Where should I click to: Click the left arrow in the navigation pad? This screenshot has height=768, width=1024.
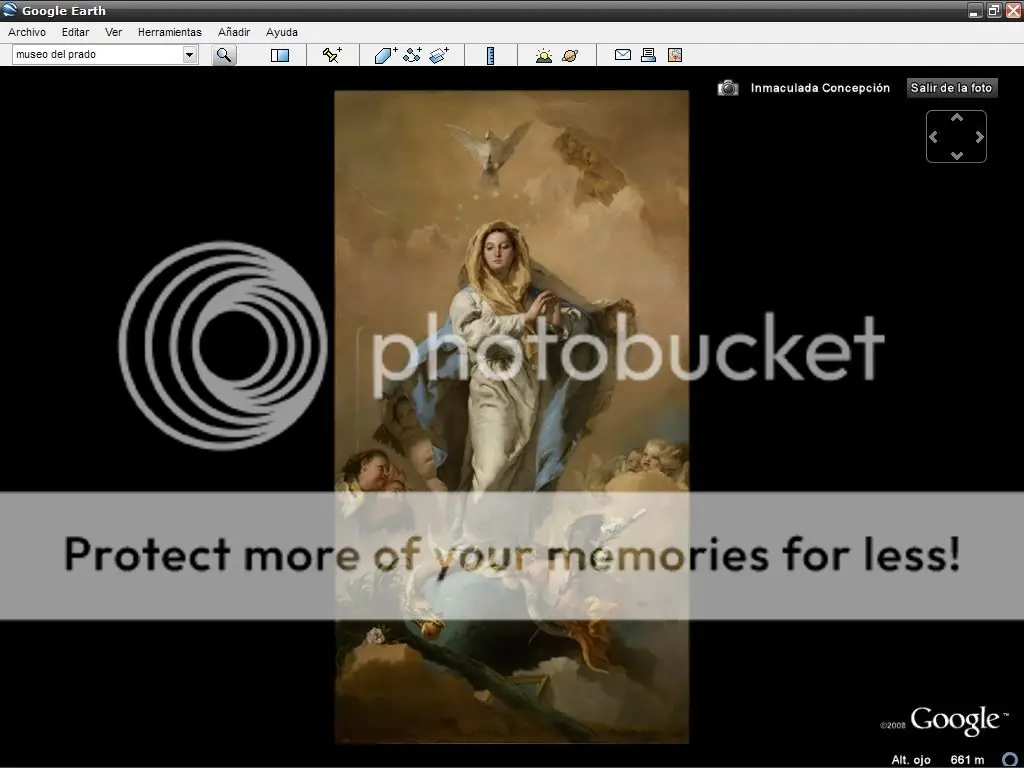point(933,136)
